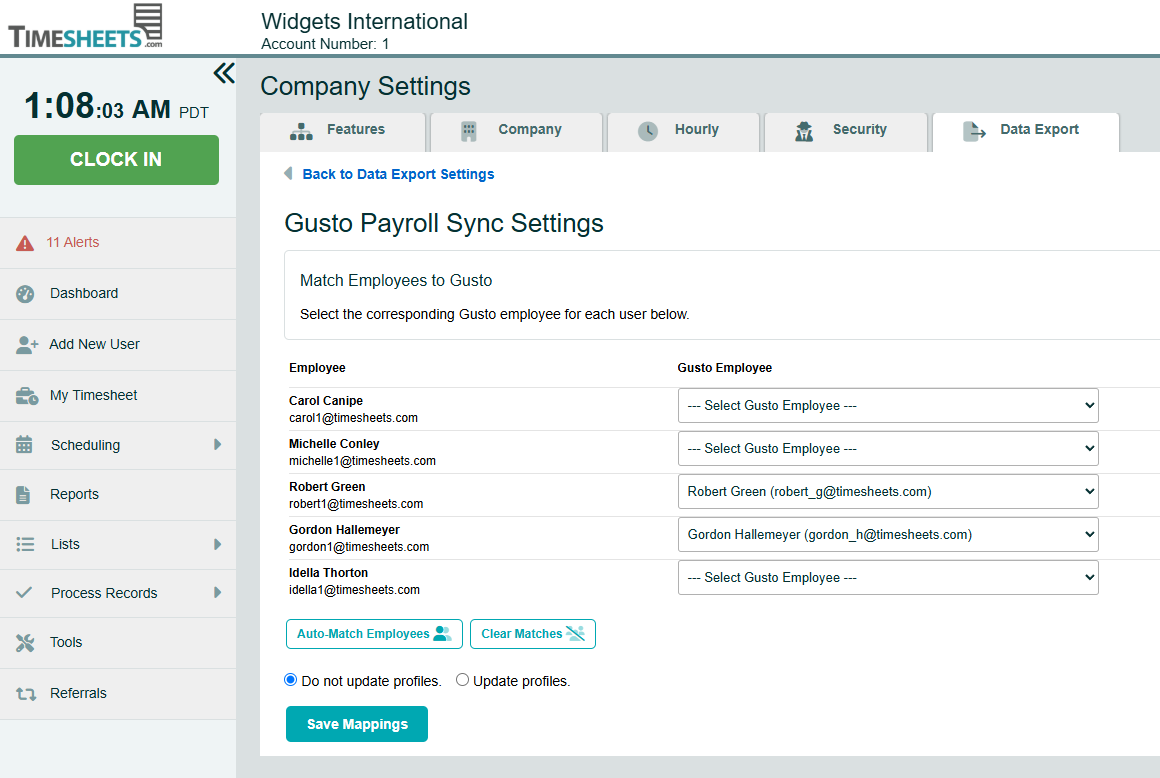Click the Timesheets.com logo

85,27
